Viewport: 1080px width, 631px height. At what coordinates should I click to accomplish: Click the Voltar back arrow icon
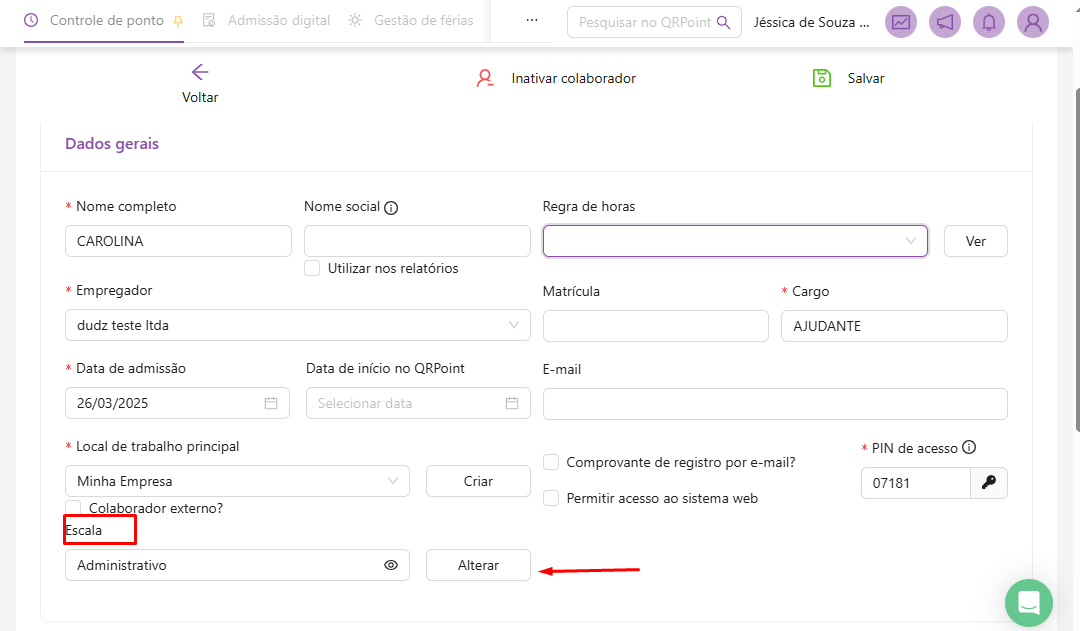click(200, 72)
